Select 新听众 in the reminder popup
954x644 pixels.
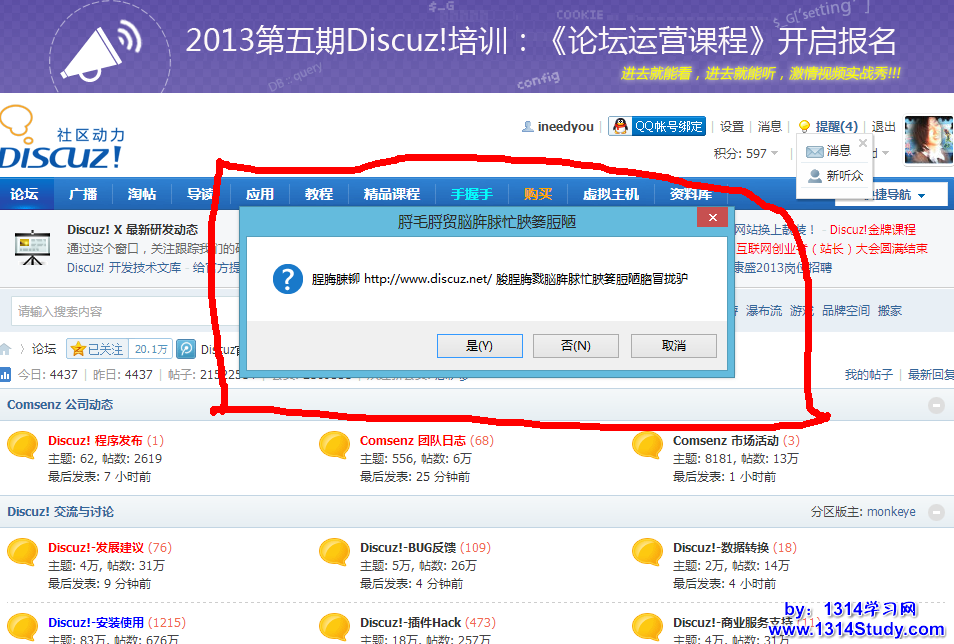tap(835, 176)
